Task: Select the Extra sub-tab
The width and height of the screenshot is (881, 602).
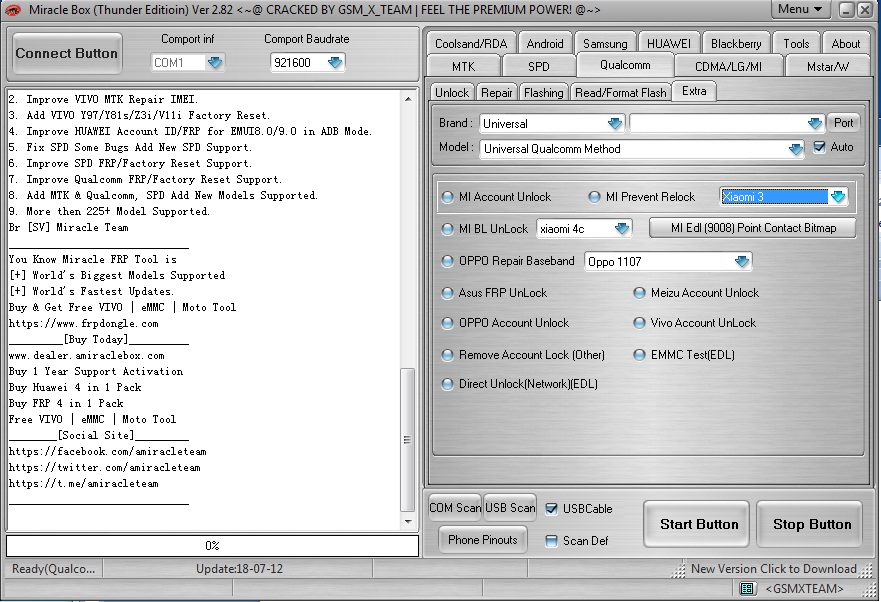Action: (694, 90)
